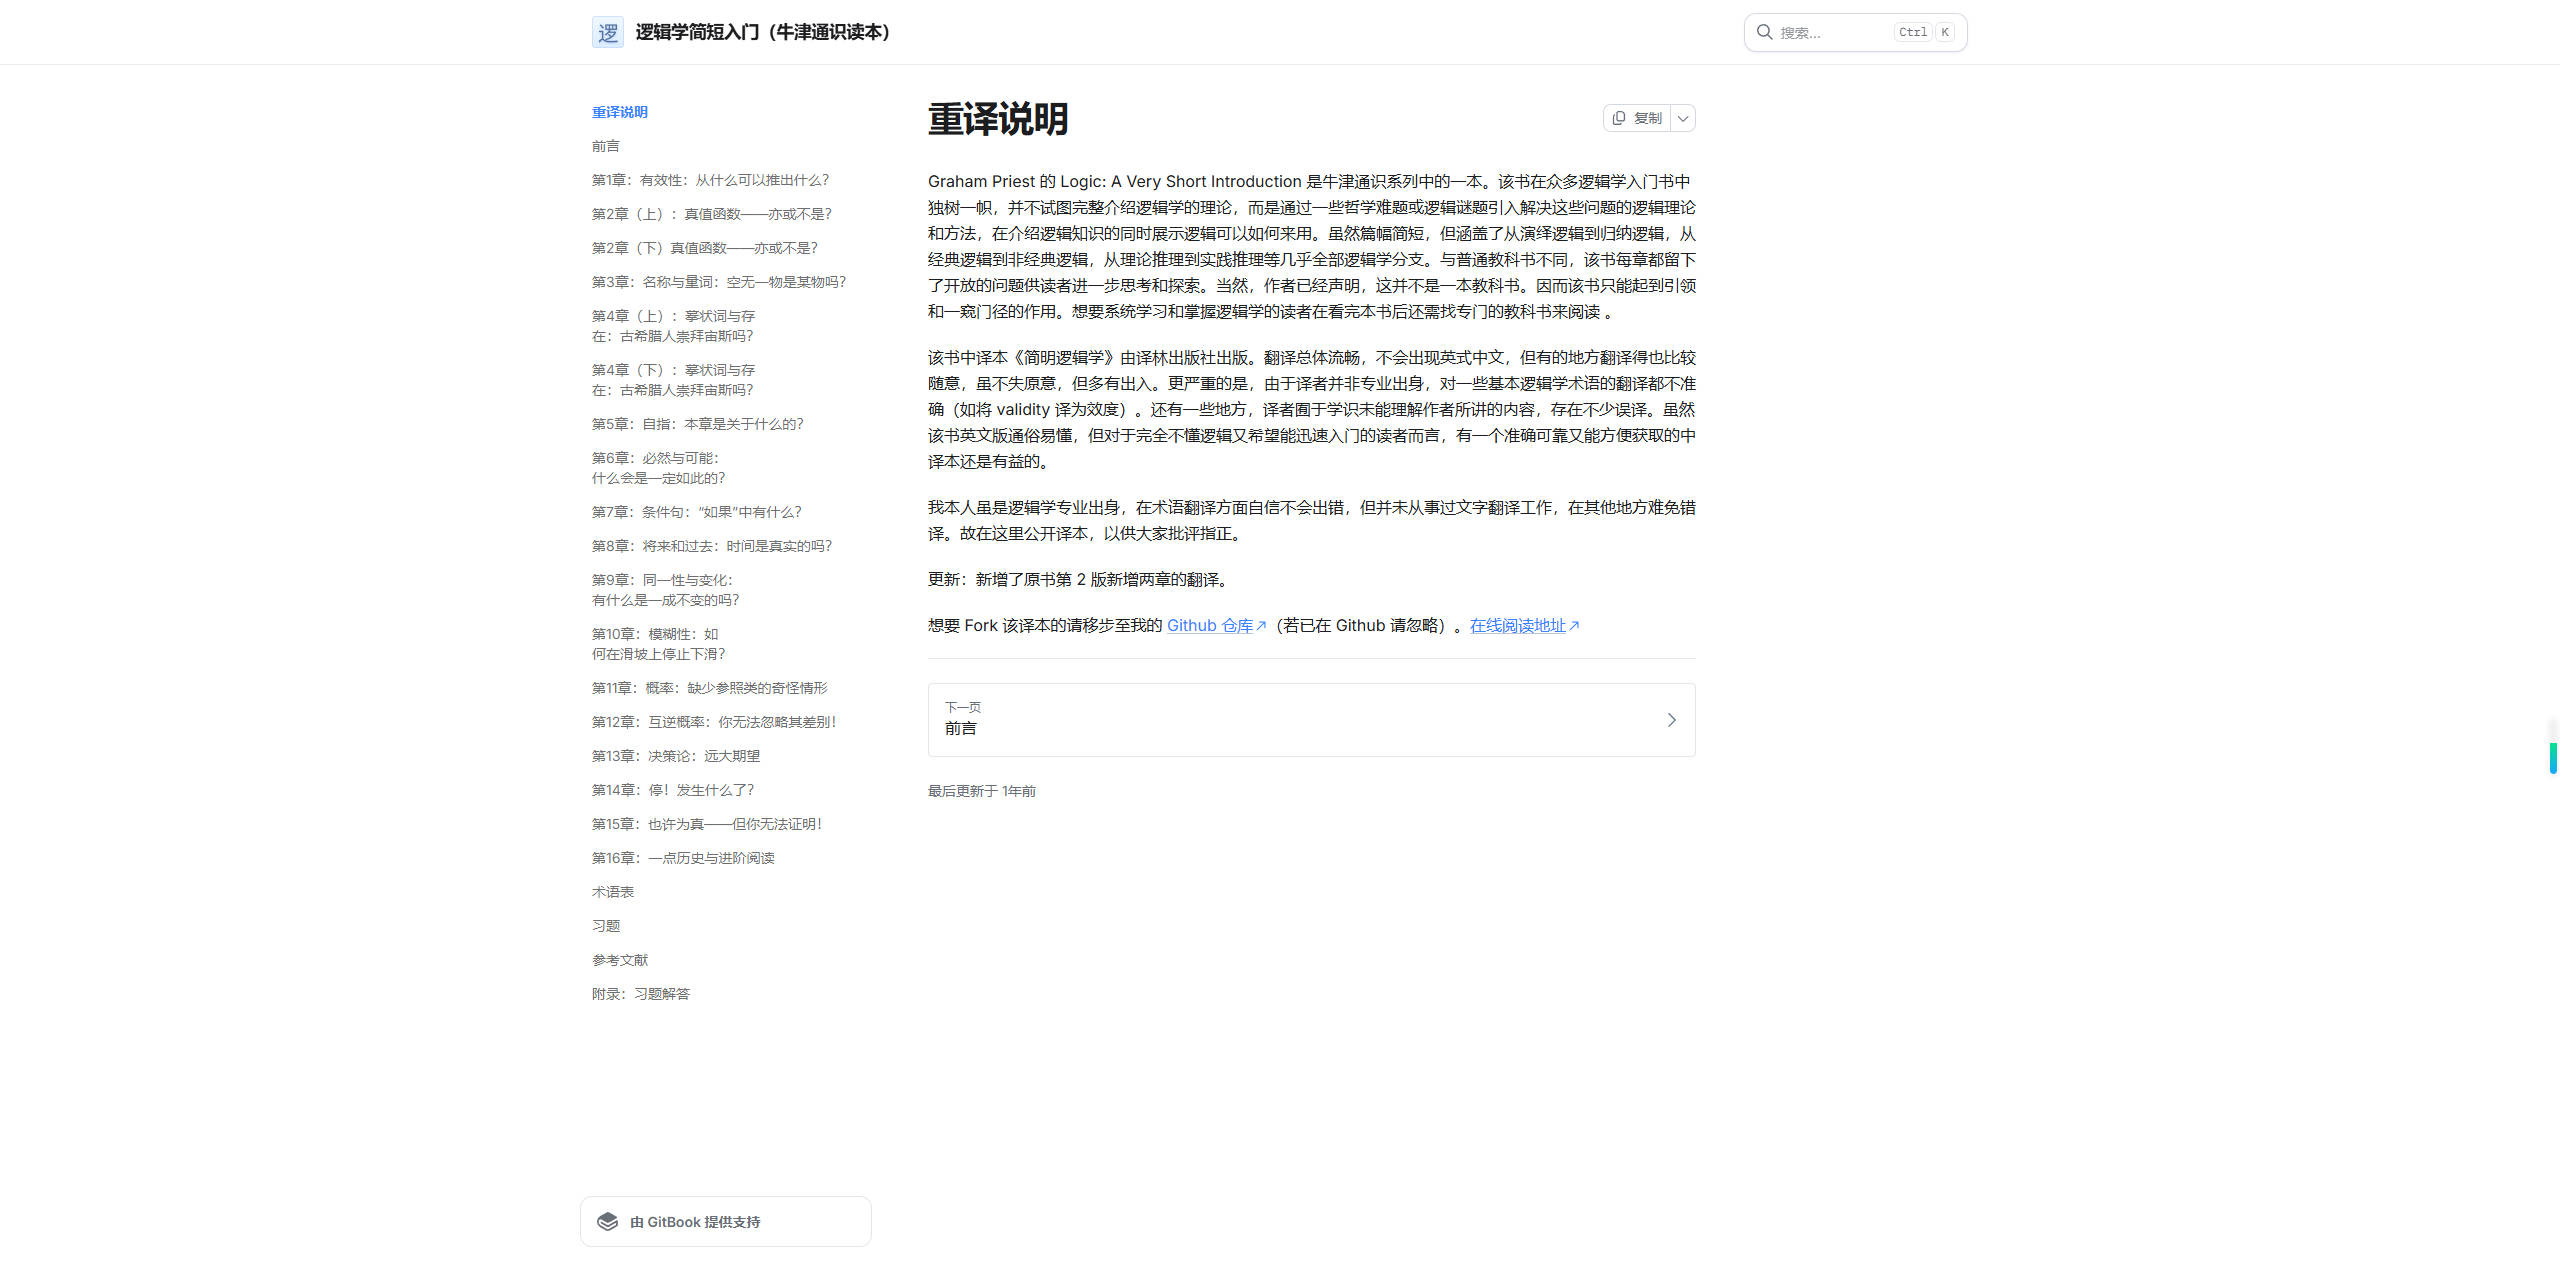This screenshot has width=2560, height=1271.
Task: Open 参考文献 in the sidebar
Action: click(x=620, y=960)
